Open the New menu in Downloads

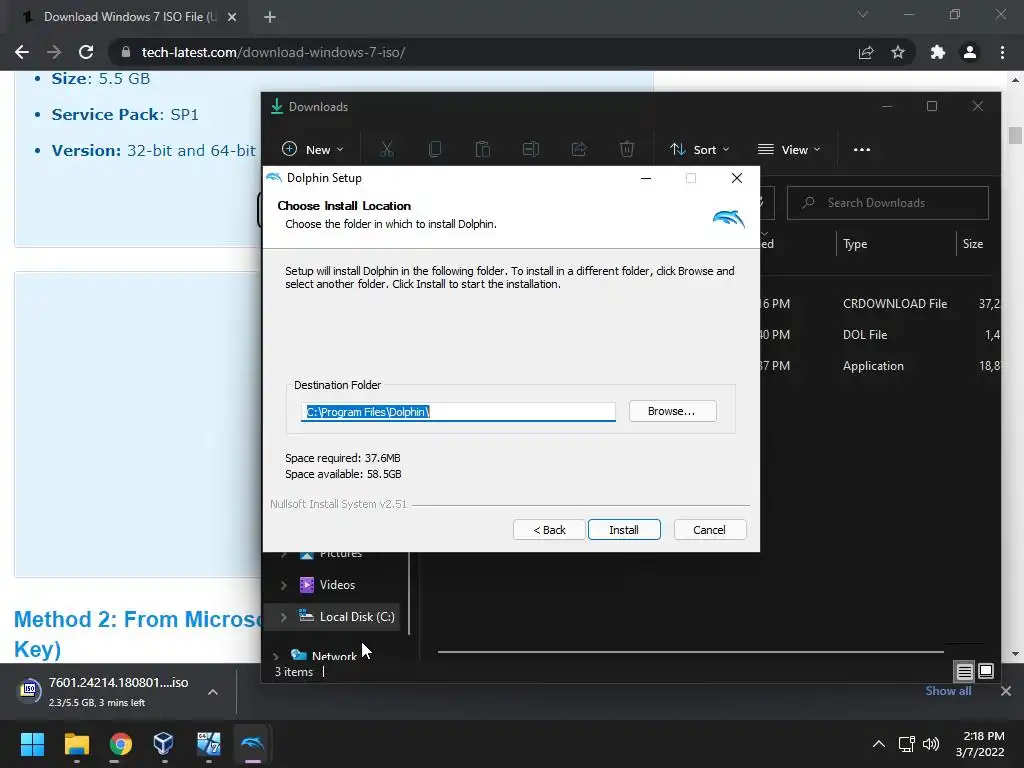[x=312, y=150]
